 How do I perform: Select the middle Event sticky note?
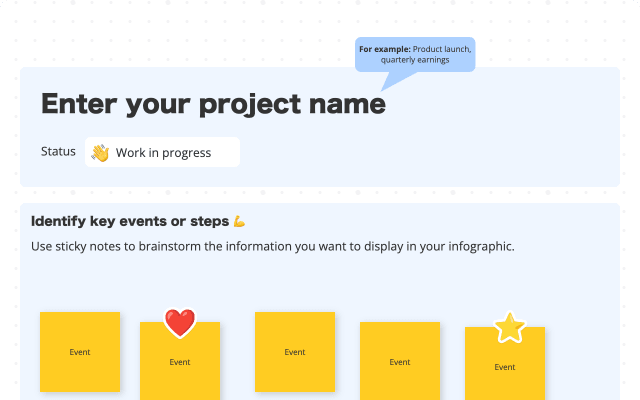coord(295,352)
